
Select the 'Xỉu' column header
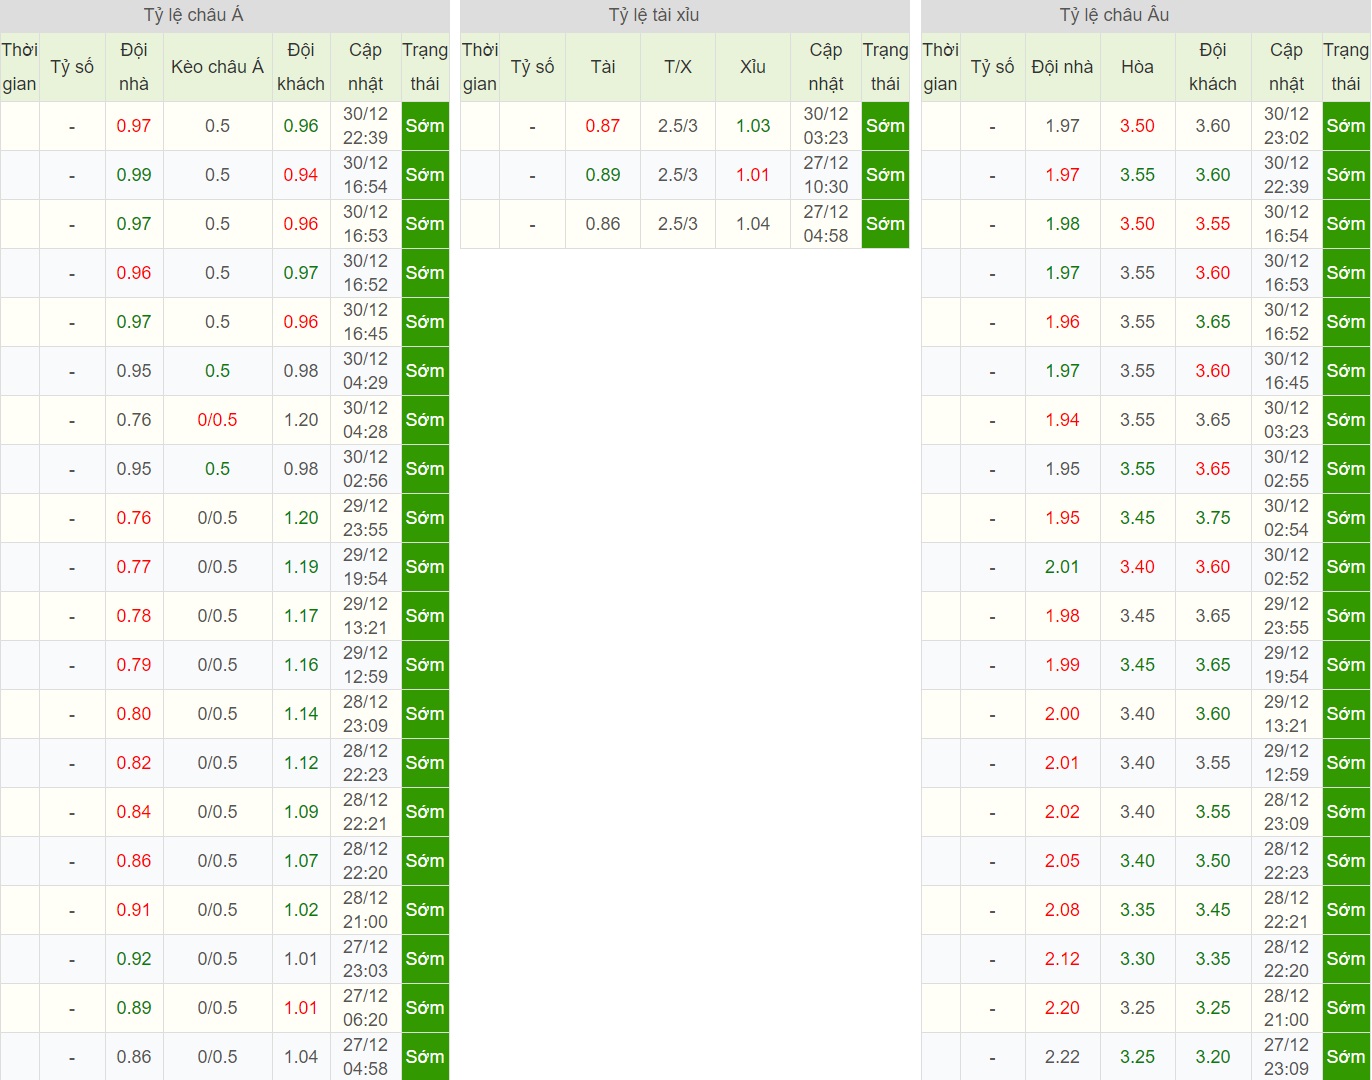[753, 67]
